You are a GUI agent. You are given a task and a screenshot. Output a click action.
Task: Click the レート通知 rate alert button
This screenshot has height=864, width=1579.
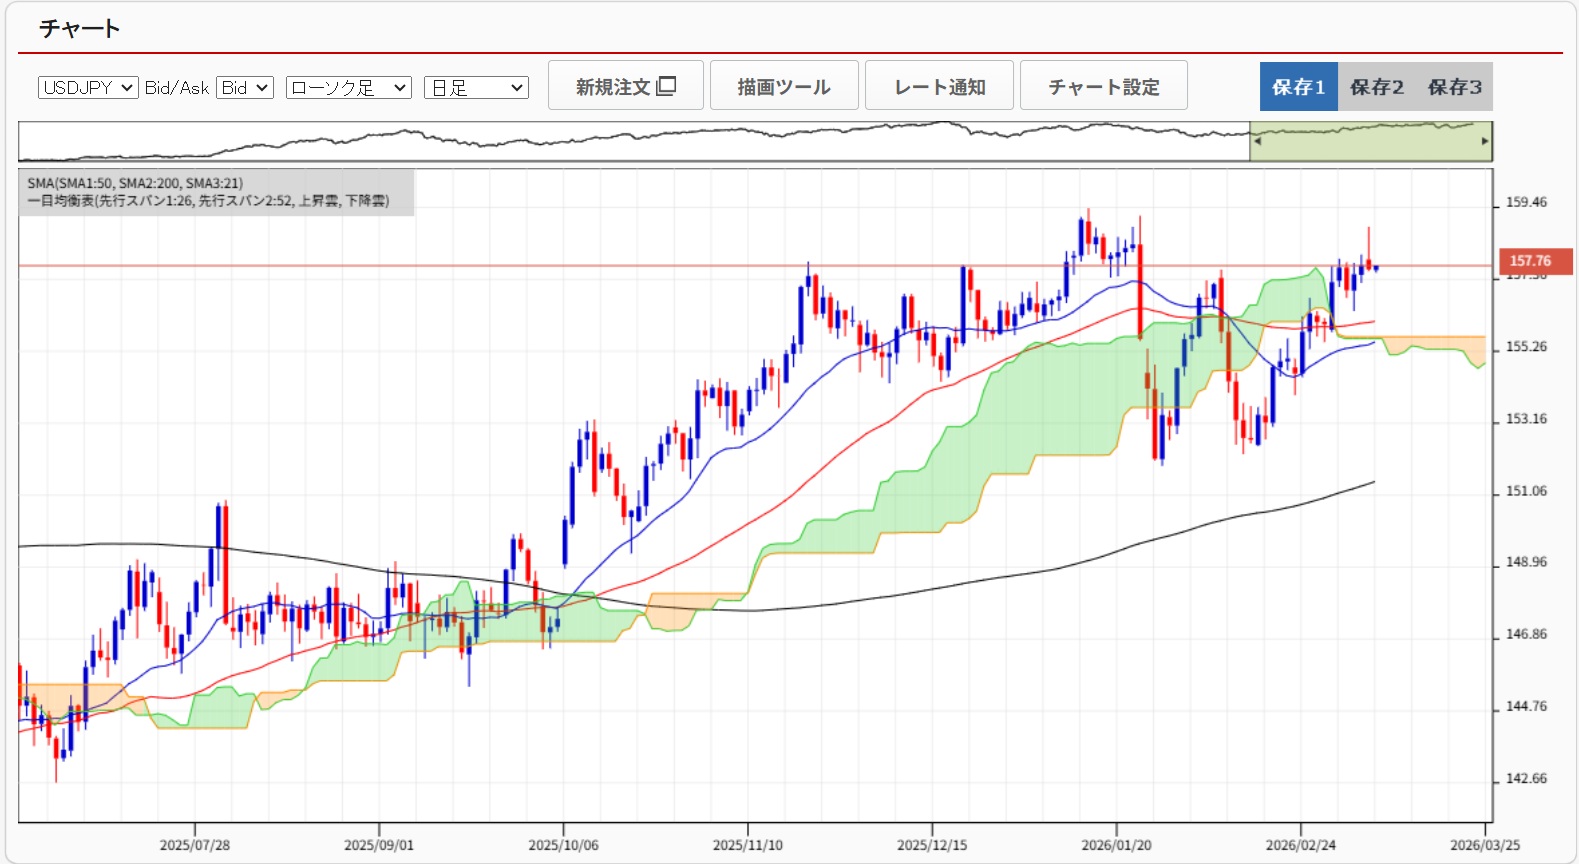(x=939, y=86)
